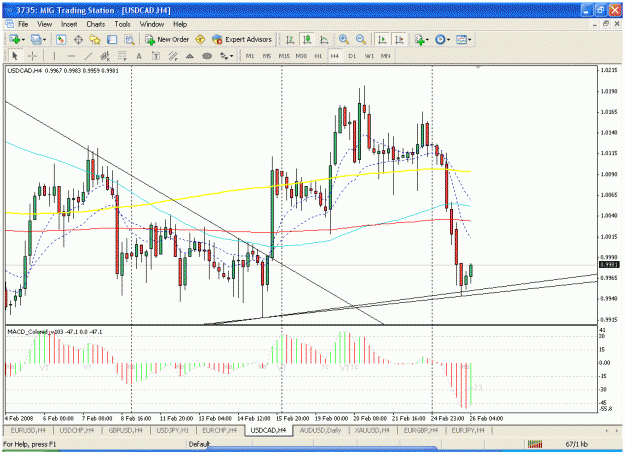Open the Tools menu
Image resolution: width=625 pixels, height=452 pixels.
point(122,24)
